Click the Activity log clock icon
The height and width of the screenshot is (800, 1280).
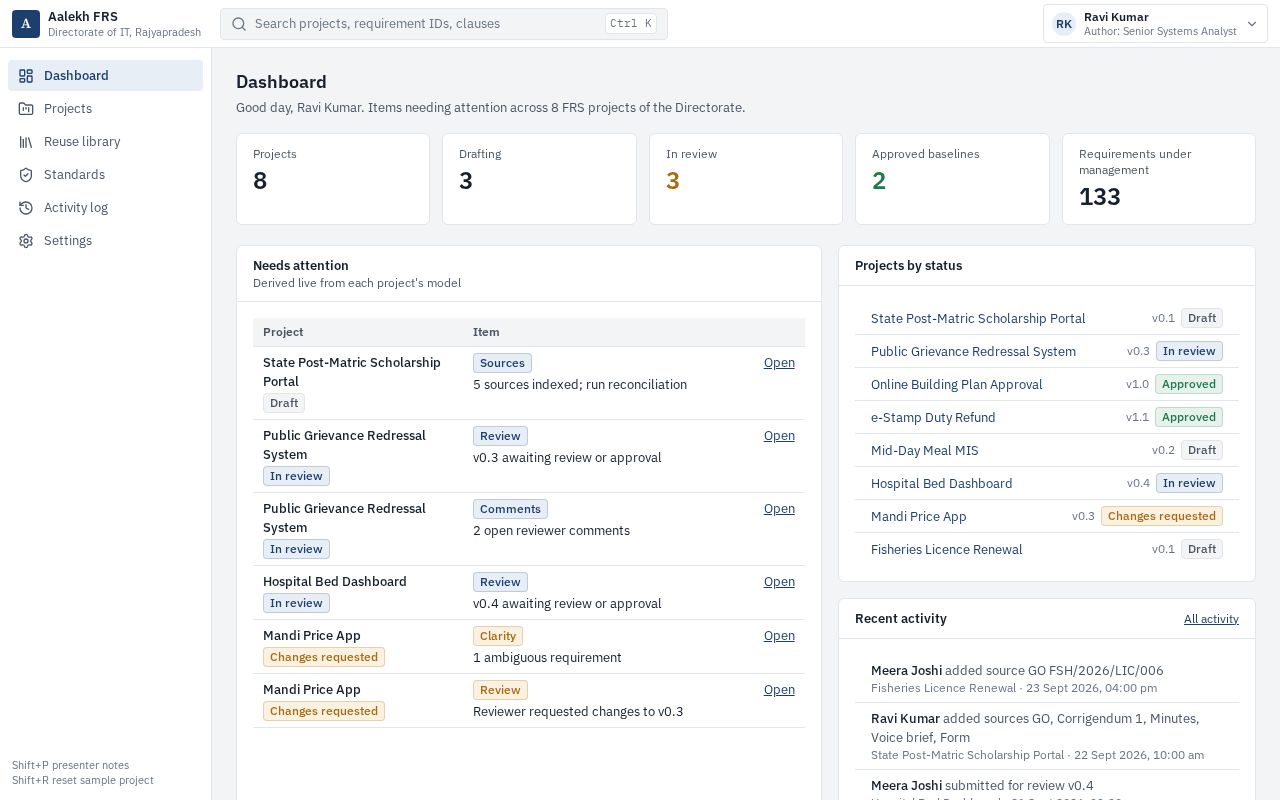(x=26, y=208)
